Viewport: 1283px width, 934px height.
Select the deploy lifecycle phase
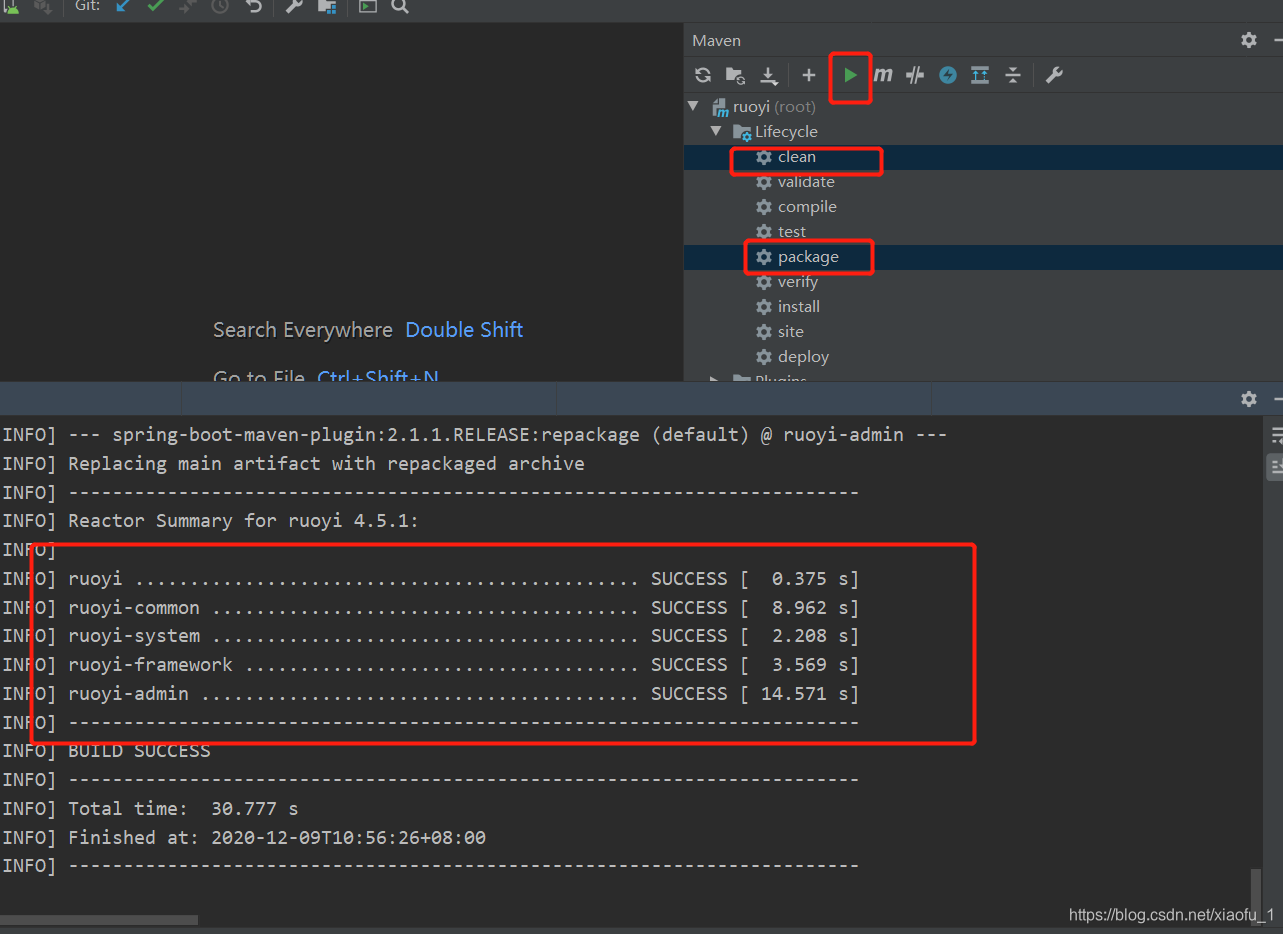(803, 357)
